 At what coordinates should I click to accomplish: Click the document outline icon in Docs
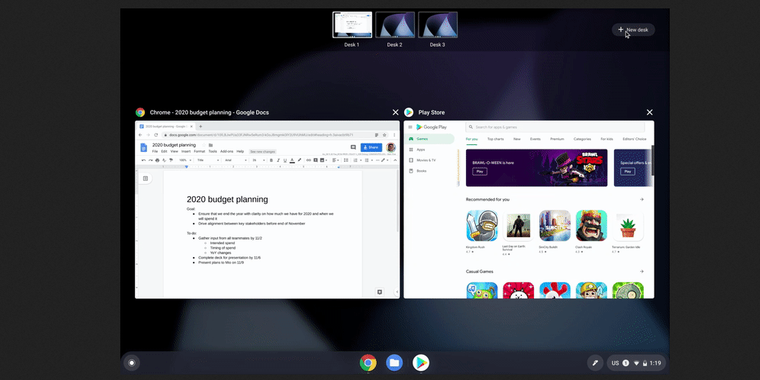tap(145, 178)
